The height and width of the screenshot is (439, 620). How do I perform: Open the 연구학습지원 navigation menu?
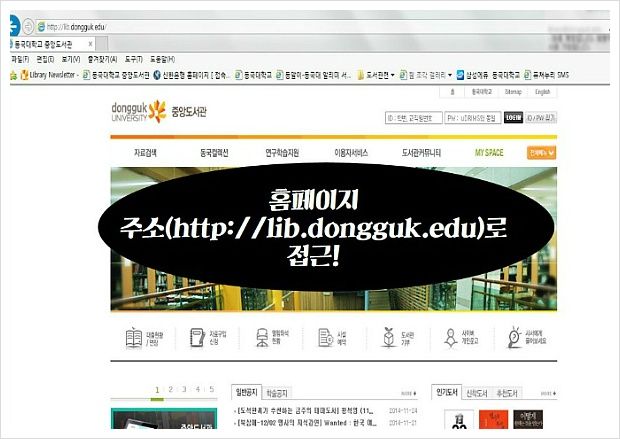tap(282, 153)
